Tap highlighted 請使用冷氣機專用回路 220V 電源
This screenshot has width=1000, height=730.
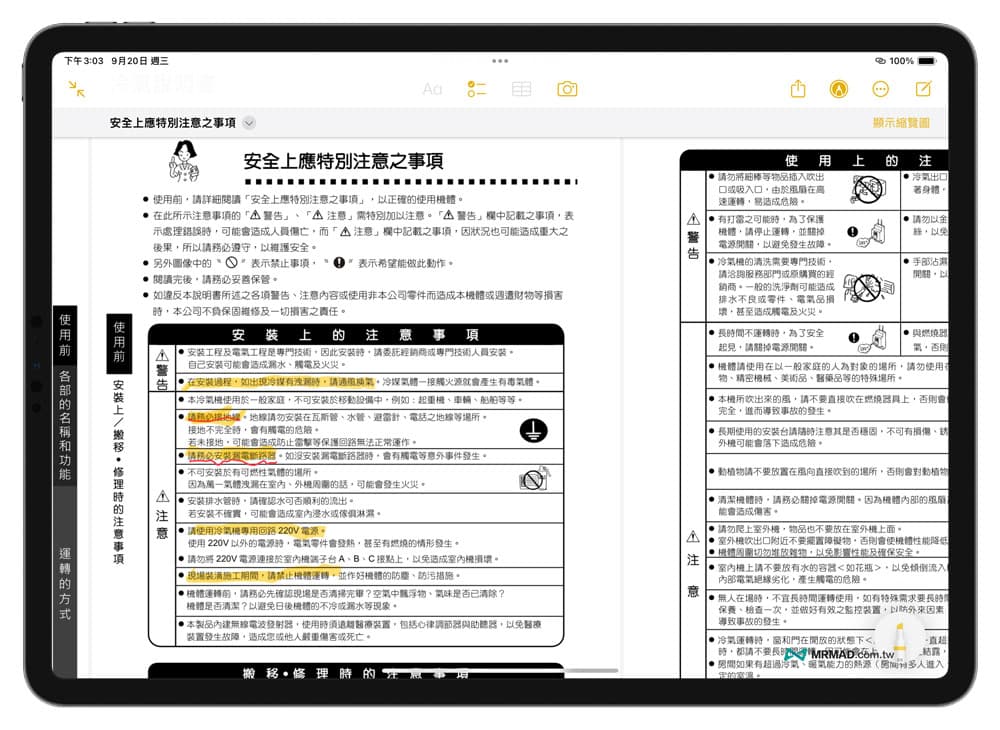click(x=256, y=530)
